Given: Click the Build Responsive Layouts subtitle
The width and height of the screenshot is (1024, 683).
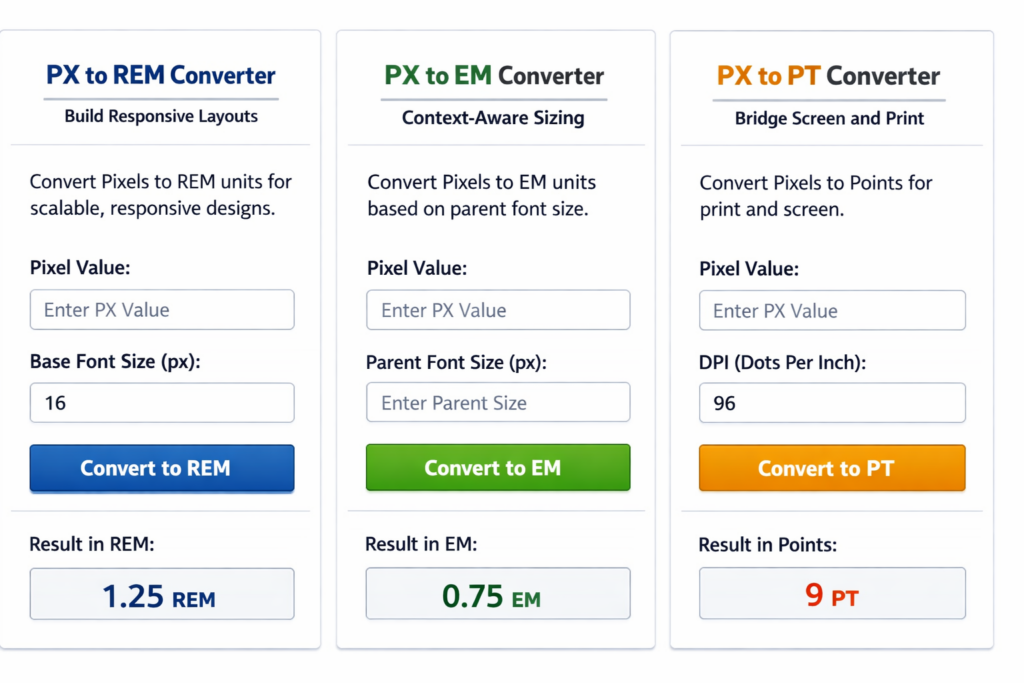Looking at the screenshot, I should coord(161,116).
